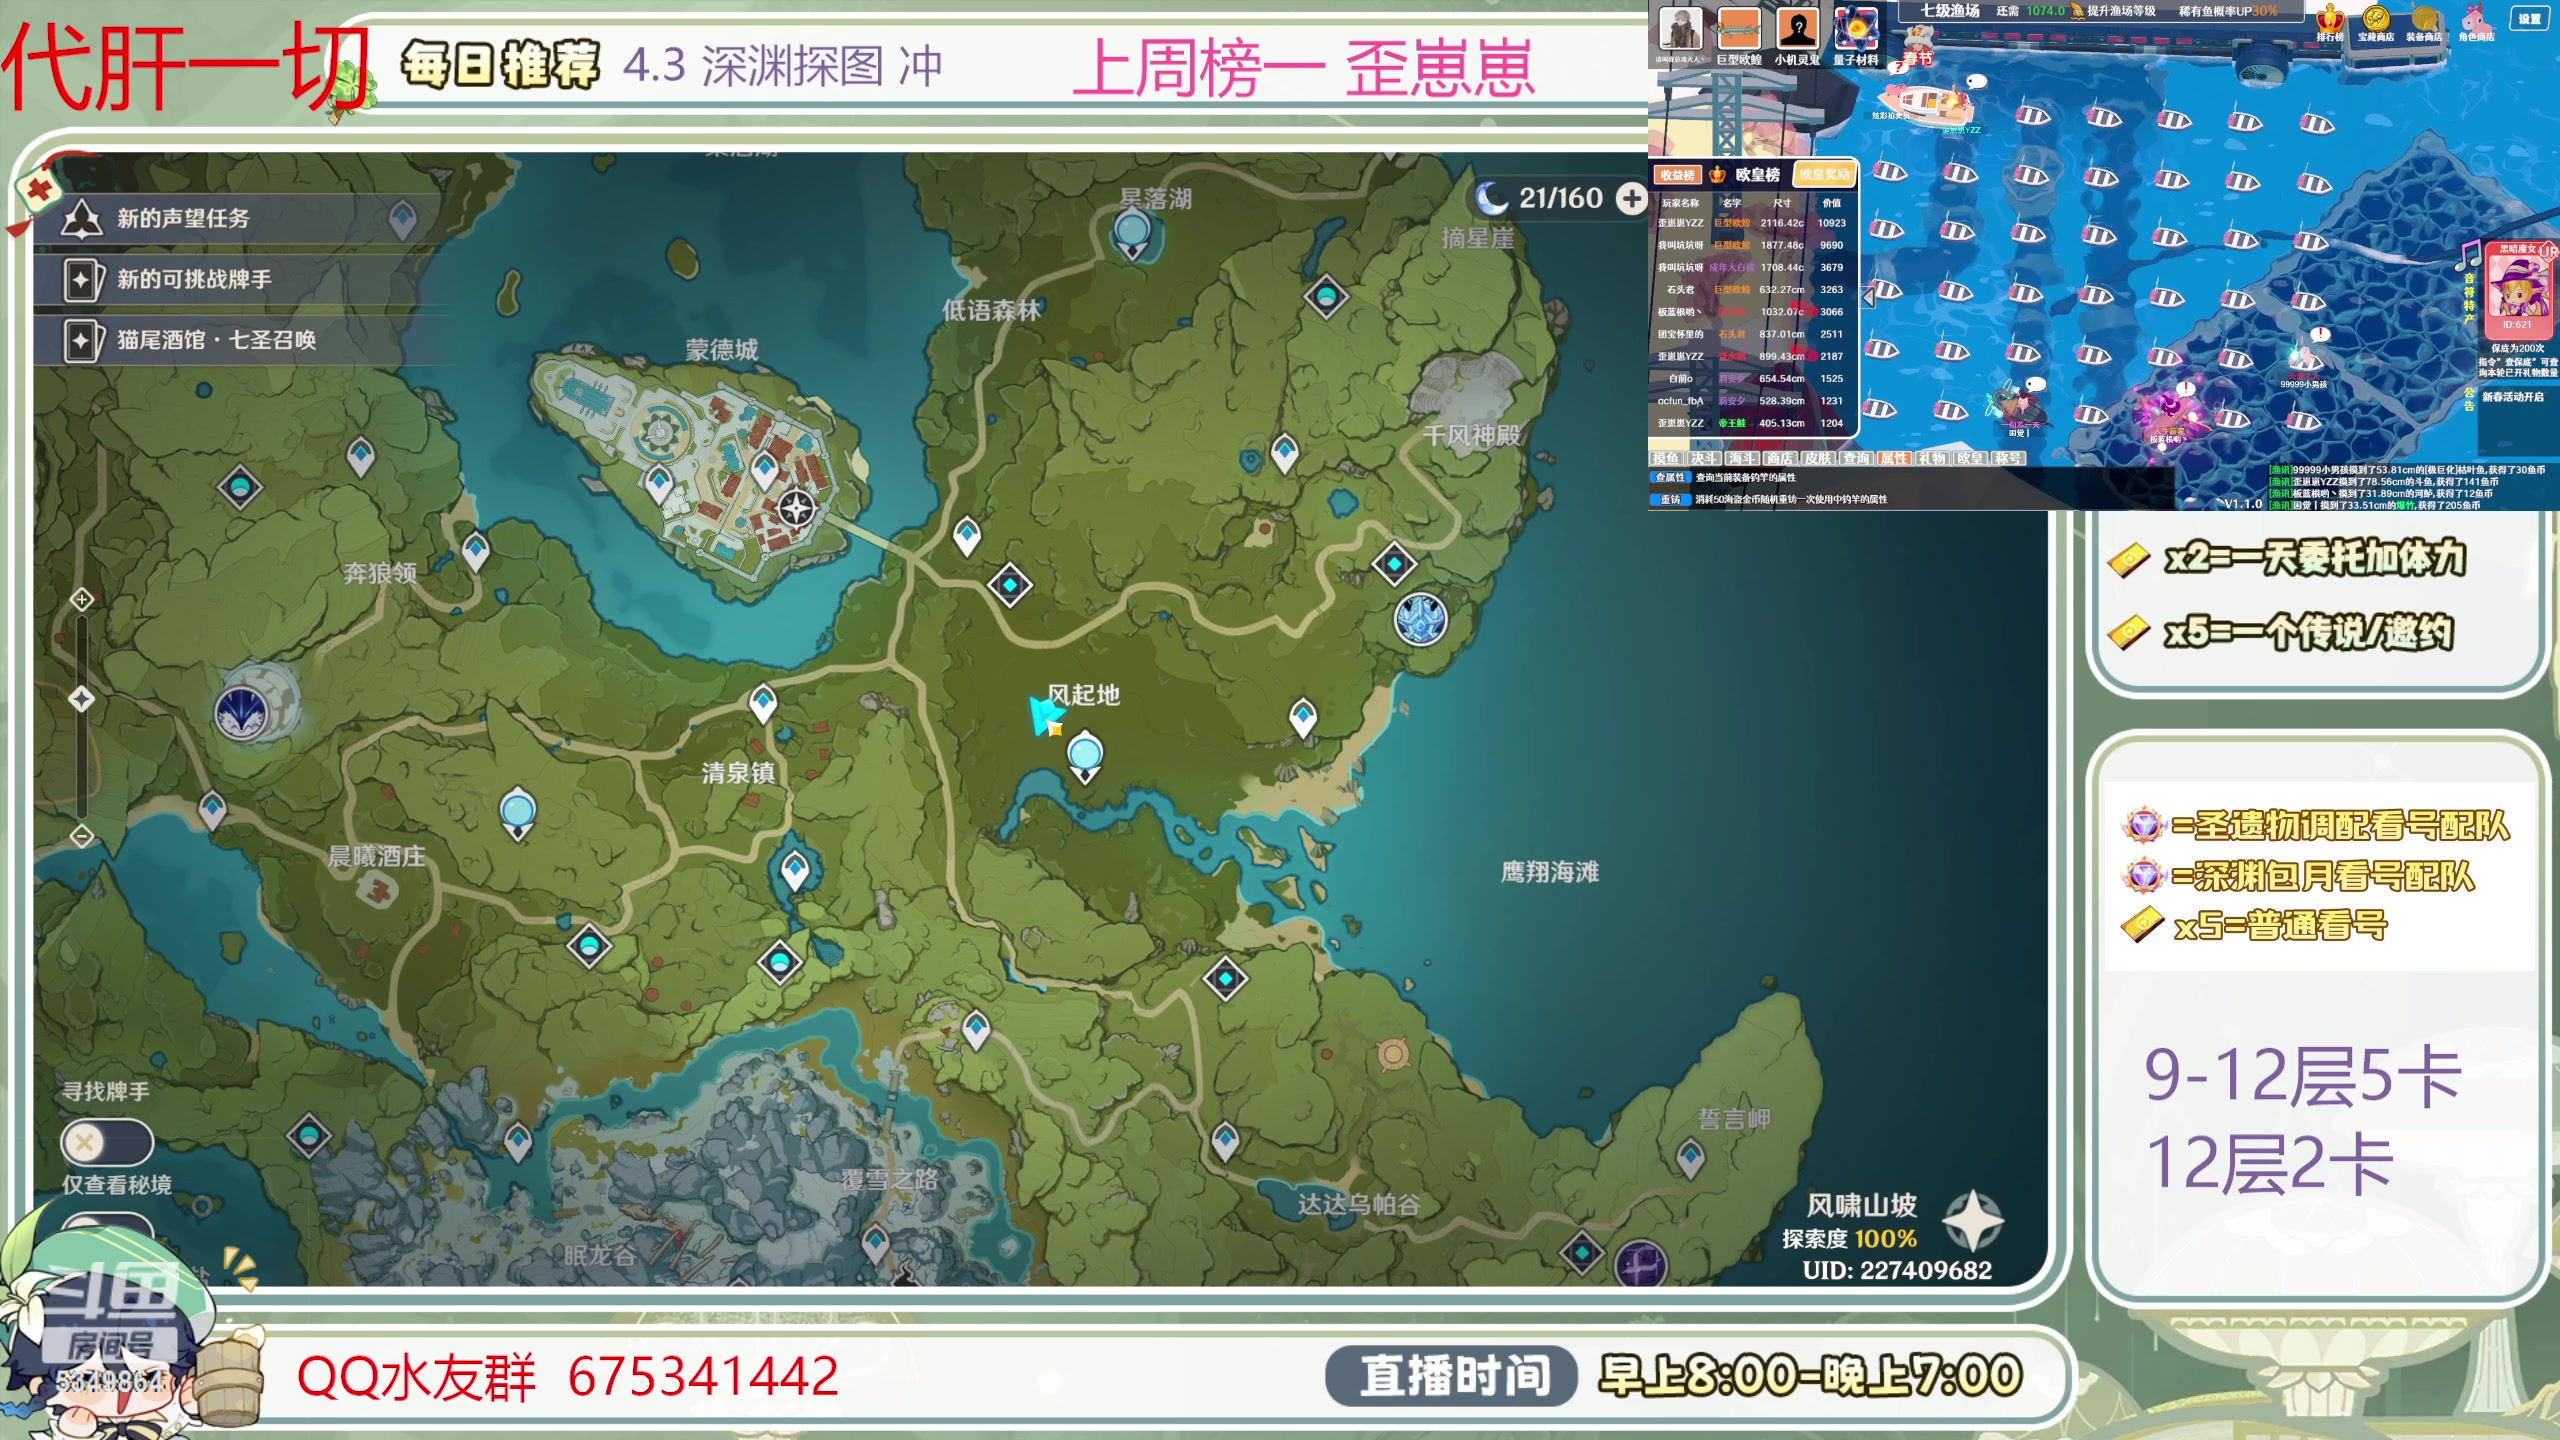The image size is (2560, 1440).
Task: Switch to the 皮肤 tab
Action: pyautogui.click(x=1818, y=458)
